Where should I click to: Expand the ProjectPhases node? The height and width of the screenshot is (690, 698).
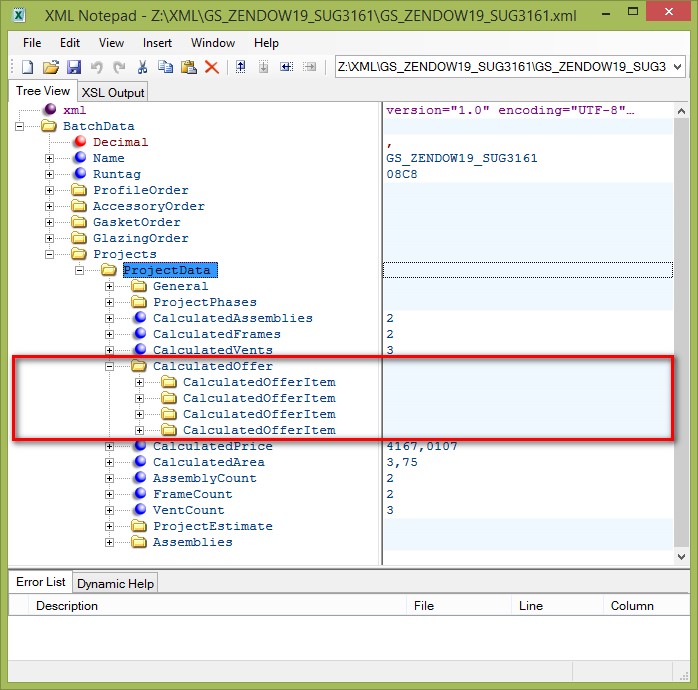click(110, 303)
